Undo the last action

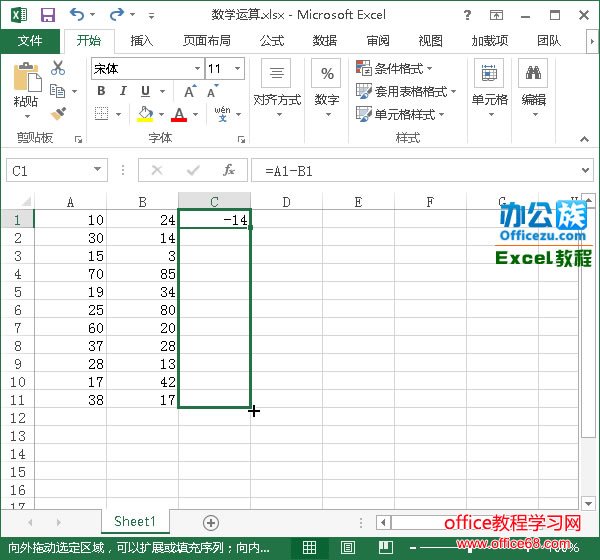(x=77, y=15)
